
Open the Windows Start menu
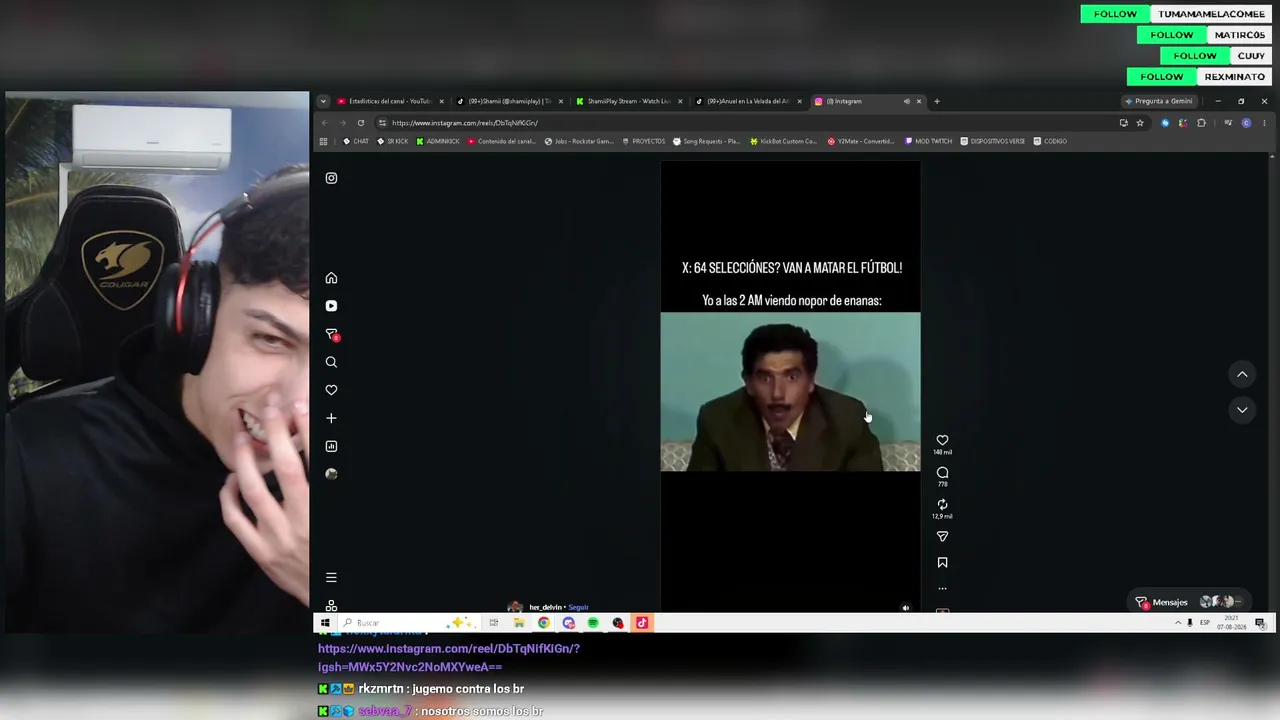324,623
